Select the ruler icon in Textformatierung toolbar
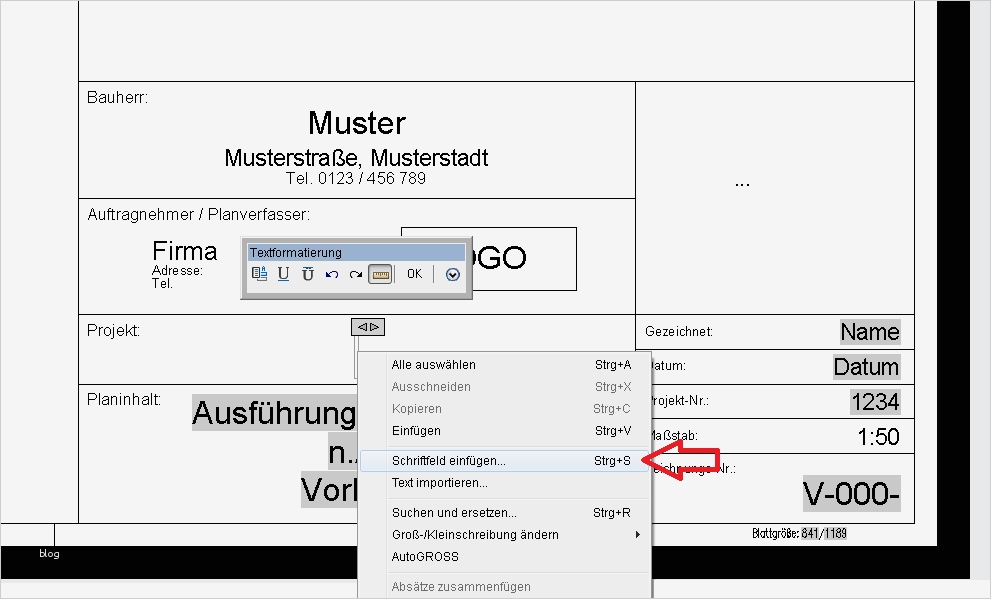This screenshot has height=599, width=991. click(x=381, y=273)
